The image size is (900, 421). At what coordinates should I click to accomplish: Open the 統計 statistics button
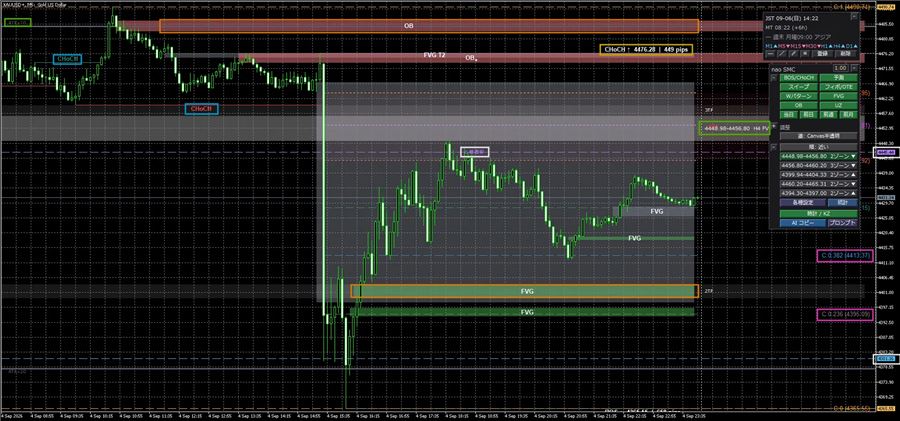click(843, 202)
